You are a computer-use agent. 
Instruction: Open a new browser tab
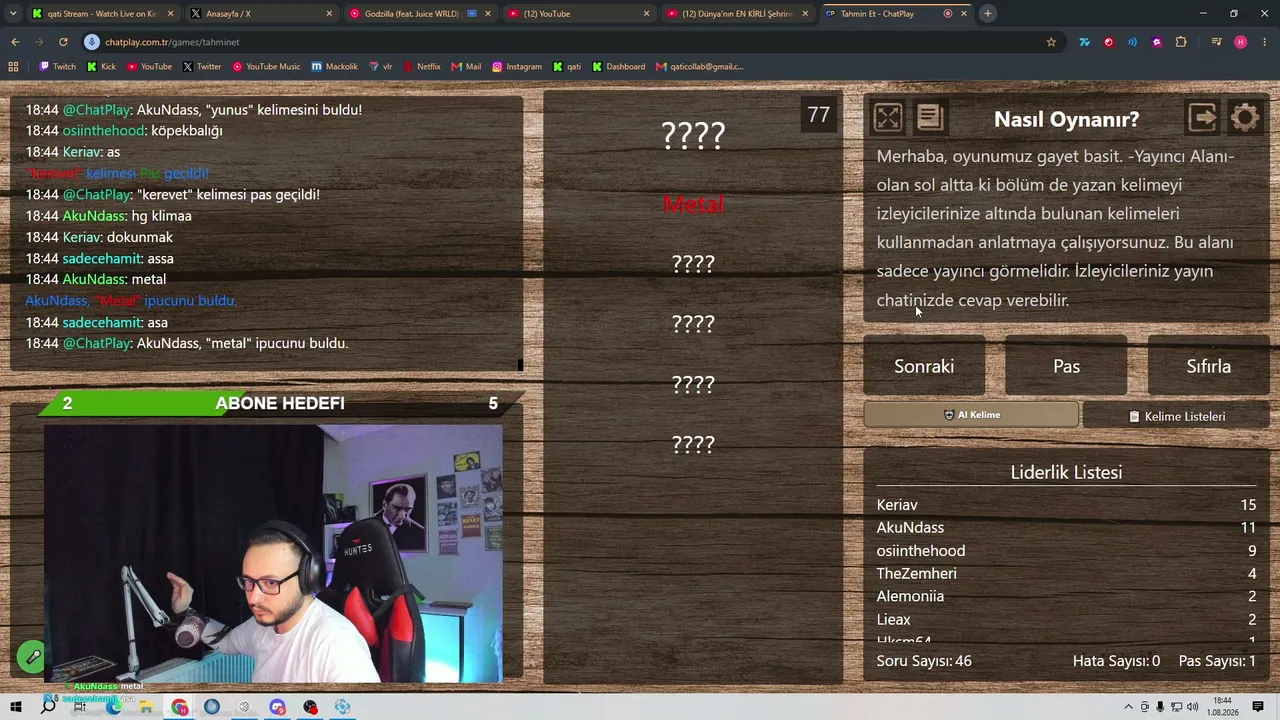(x=987, y=14)
